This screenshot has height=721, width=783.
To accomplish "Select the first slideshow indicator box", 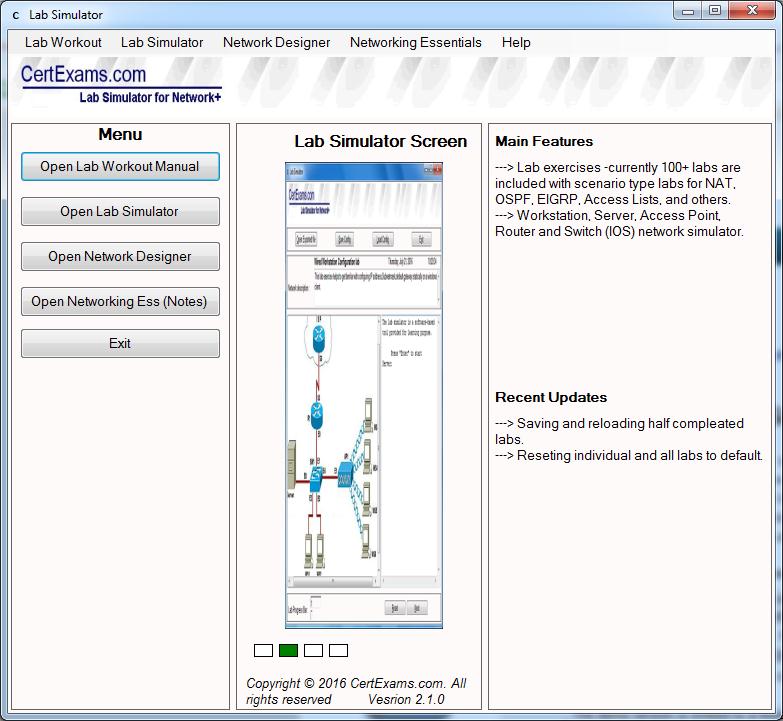I will tap(263, 650).
